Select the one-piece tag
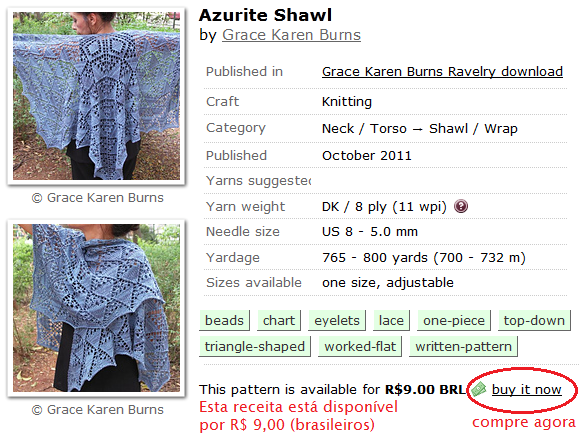Image resolution: width=580 pixels, height=445 pixels. coord(454,320)
